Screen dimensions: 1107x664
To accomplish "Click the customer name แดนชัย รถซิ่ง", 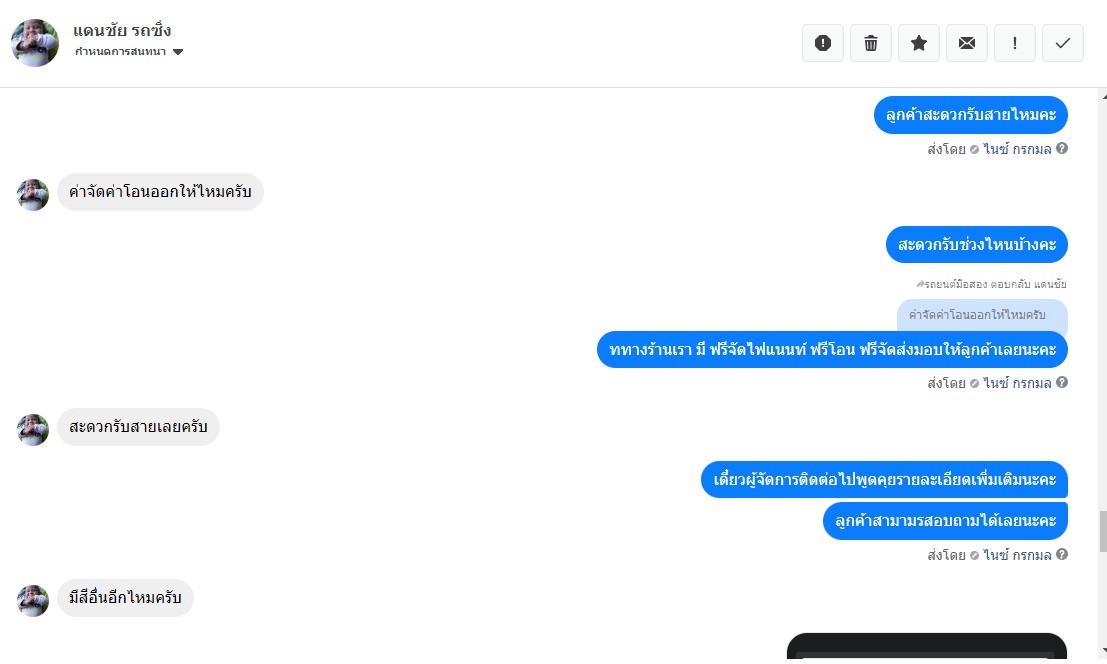I will (x=122, y=30).
